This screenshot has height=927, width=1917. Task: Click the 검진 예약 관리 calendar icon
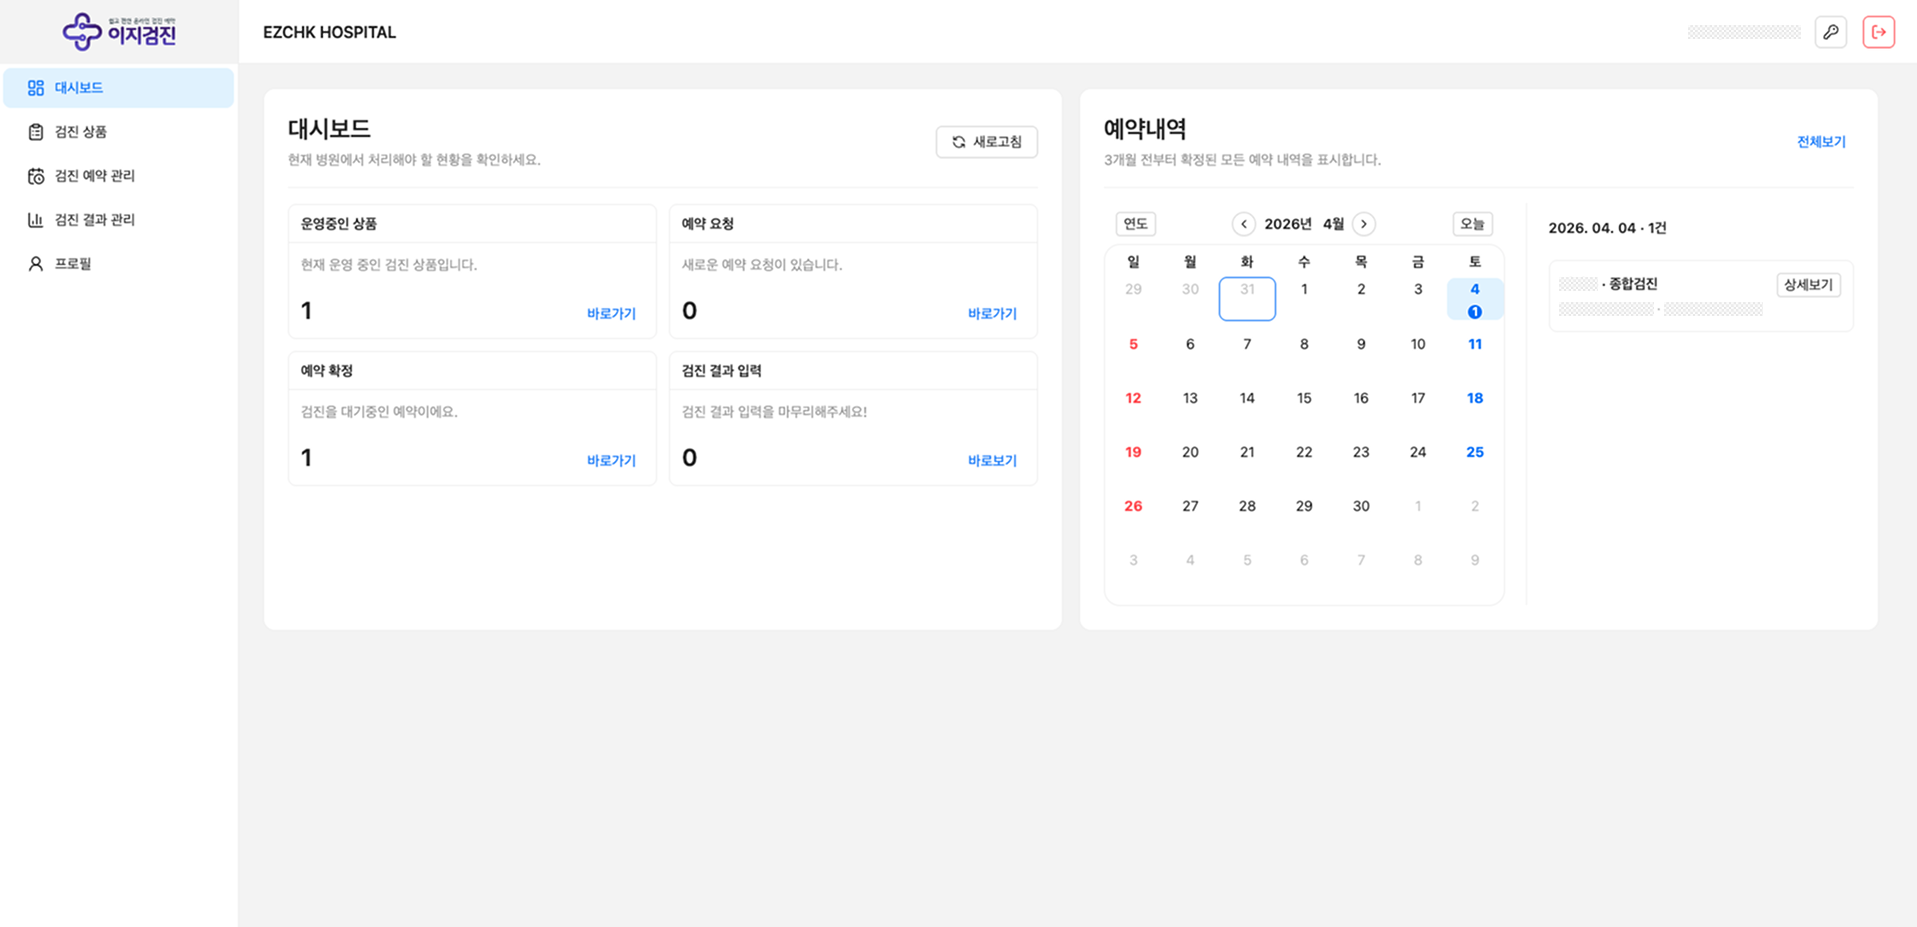point(36,176)
